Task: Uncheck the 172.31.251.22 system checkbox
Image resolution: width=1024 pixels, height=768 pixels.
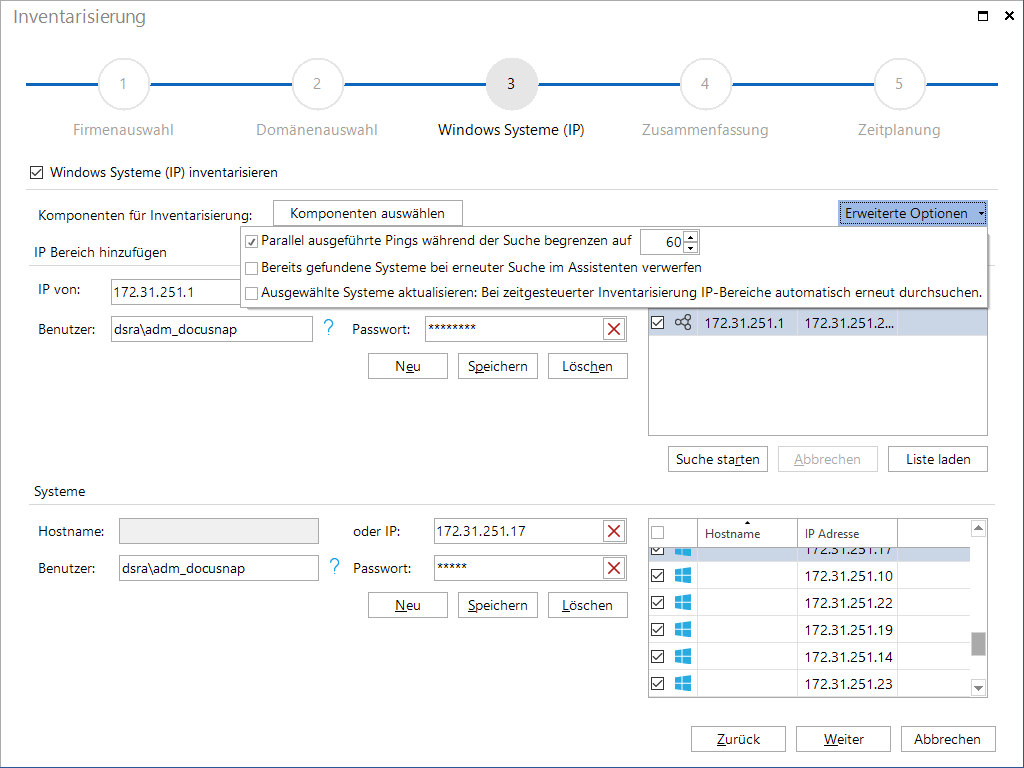Action: click(x=658, y=602)
